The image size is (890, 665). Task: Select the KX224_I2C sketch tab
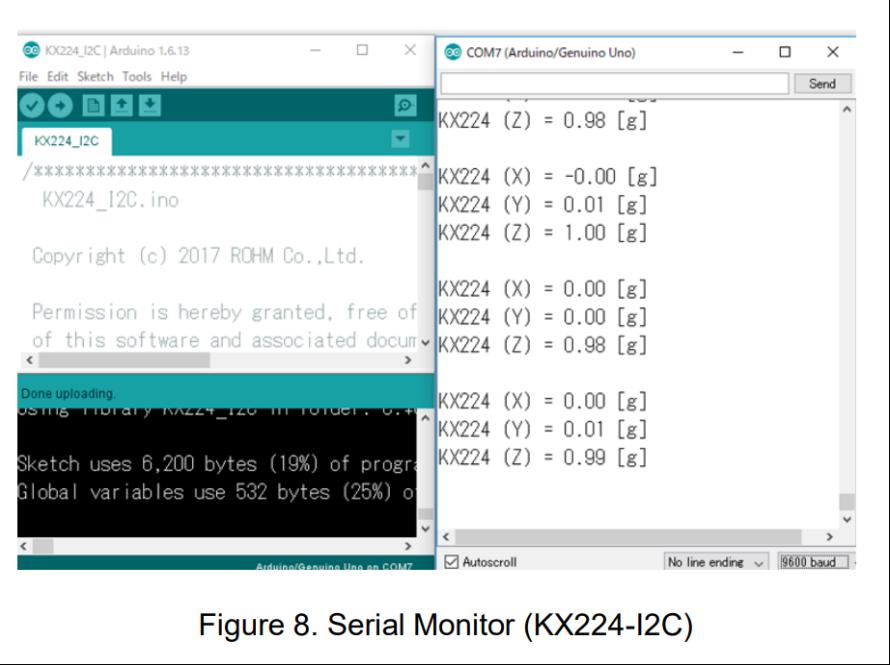coord(66,141)
